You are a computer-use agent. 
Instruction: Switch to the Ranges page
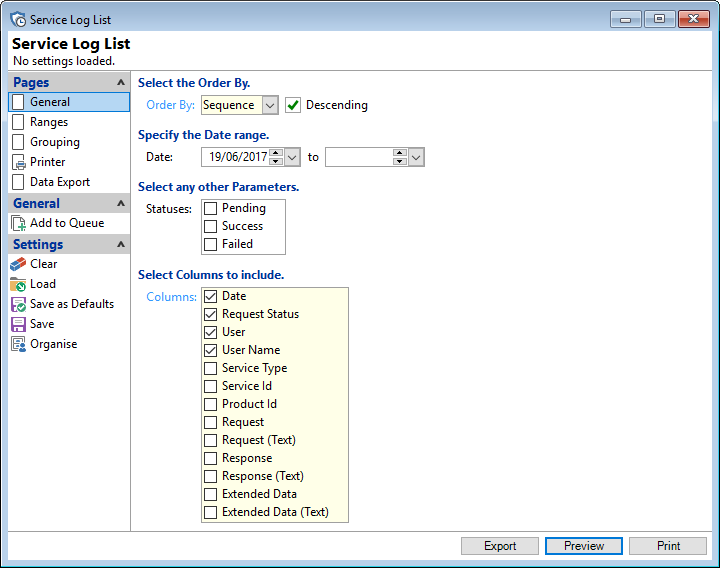tap(49, 122)
